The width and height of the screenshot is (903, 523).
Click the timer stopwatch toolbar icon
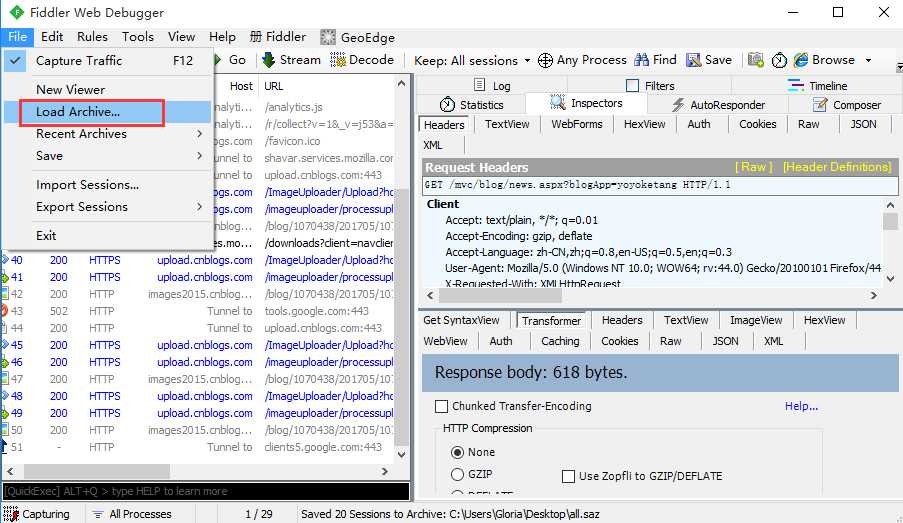click(779, 60)
